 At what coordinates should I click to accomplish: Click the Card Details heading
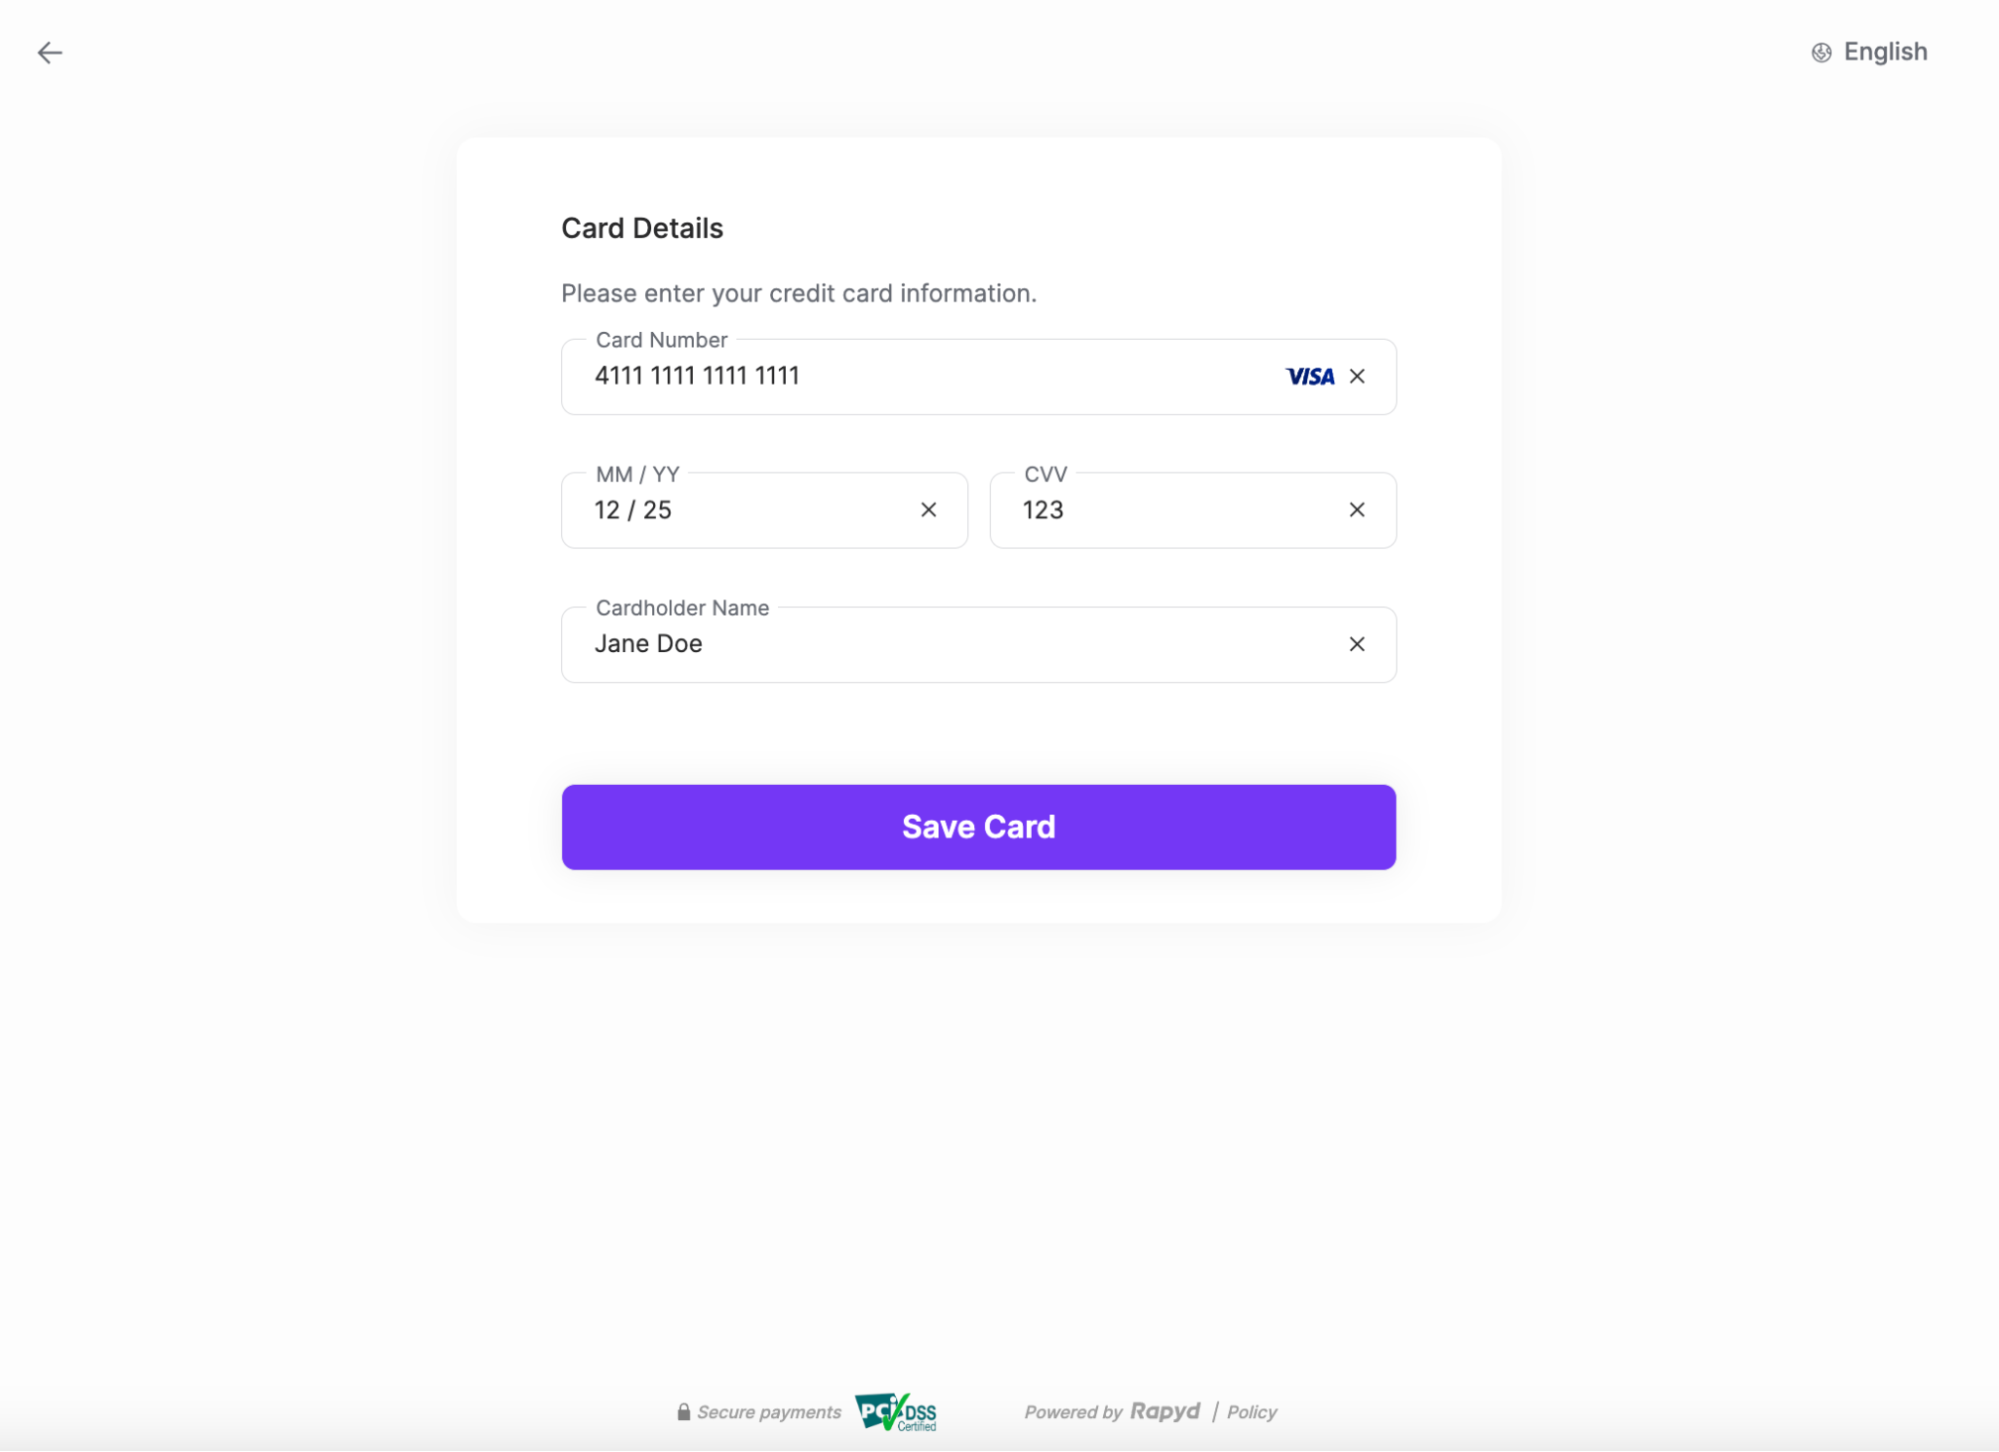643,228
